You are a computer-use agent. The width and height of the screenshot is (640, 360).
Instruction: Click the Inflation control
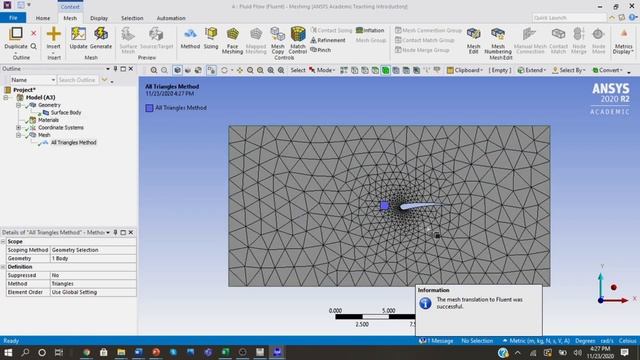(370, 30)
